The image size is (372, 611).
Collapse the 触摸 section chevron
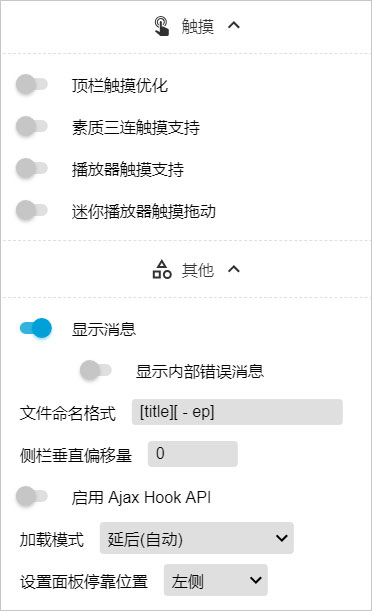click(x=234, y=26)
